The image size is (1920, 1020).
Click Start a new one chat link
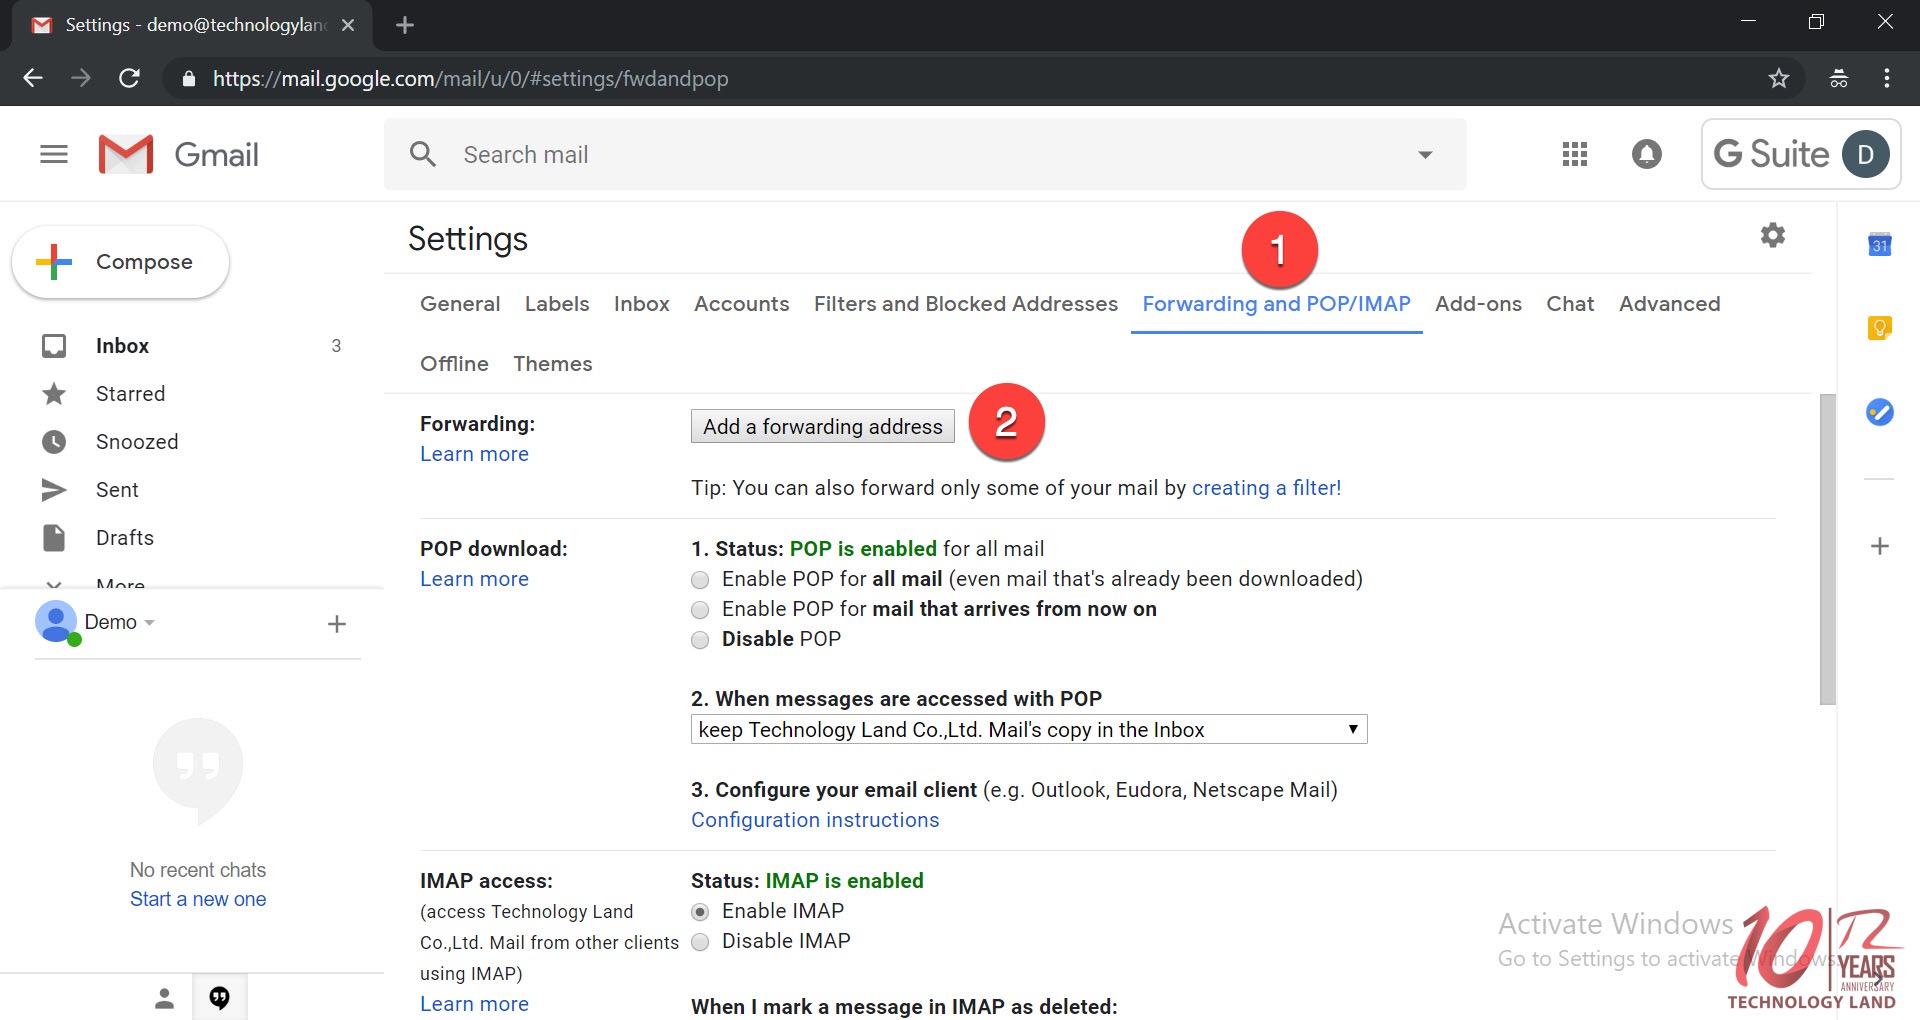[198, 899]
